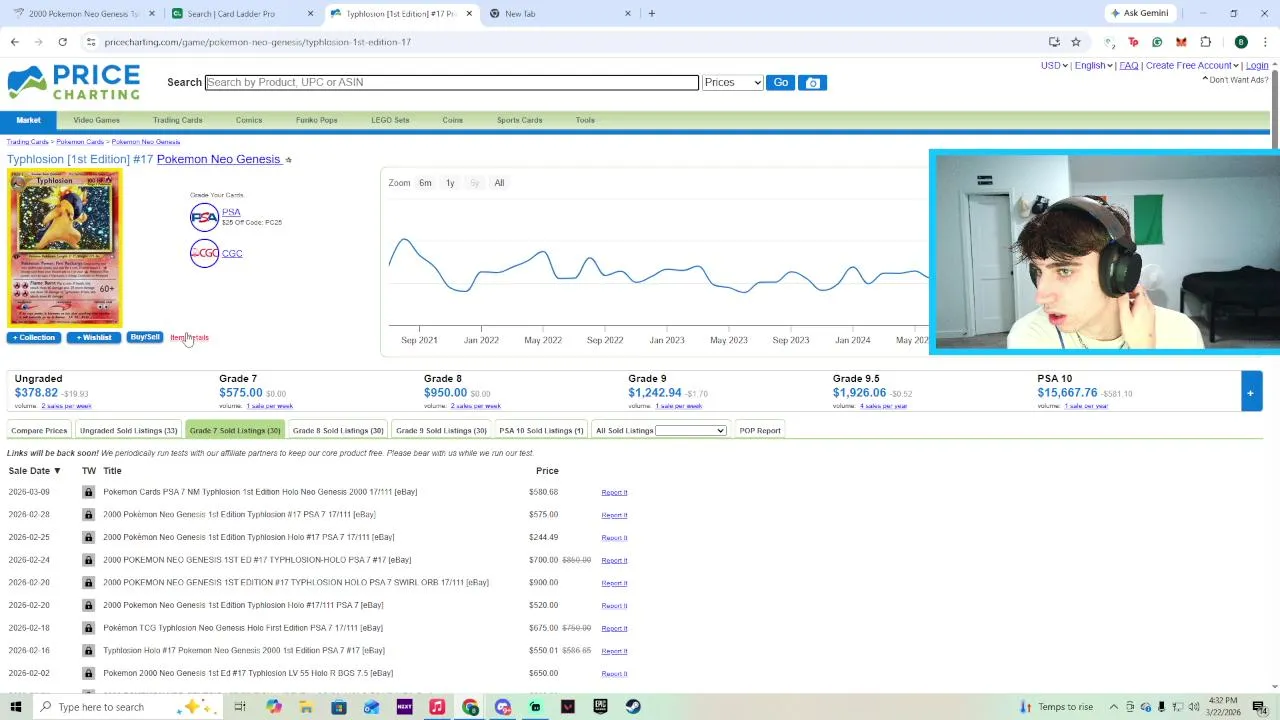Viewport: 1280px width, 720px height.
Task: Select the PSA 10 Sold Listings tab
Action: [x=541, y=430]
